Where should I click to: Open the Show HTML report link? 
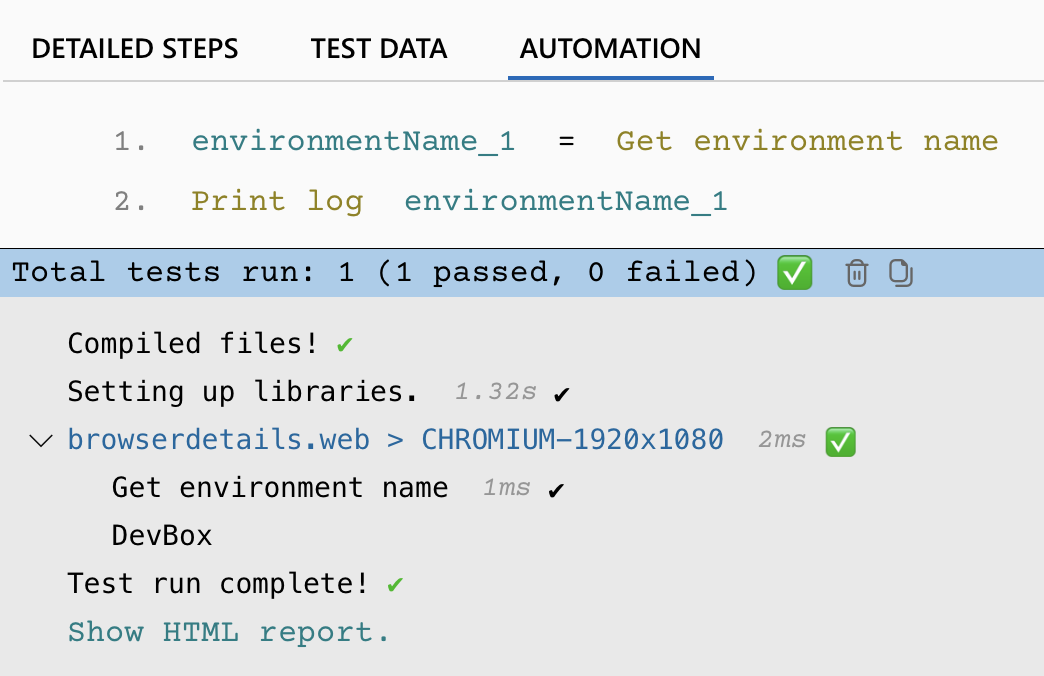228,632
